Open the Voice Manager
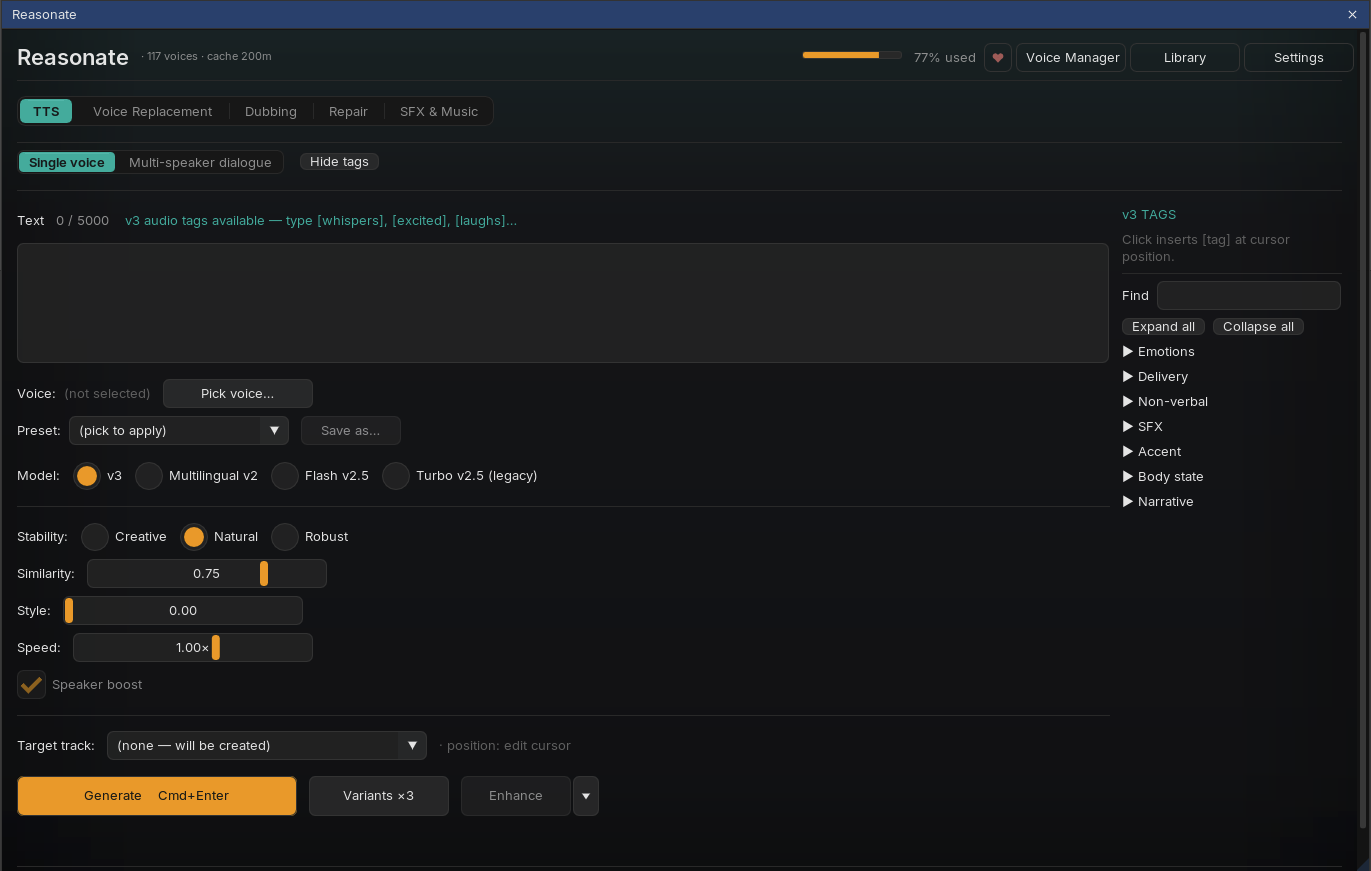1371x871 pixels. coord(1072,58)
